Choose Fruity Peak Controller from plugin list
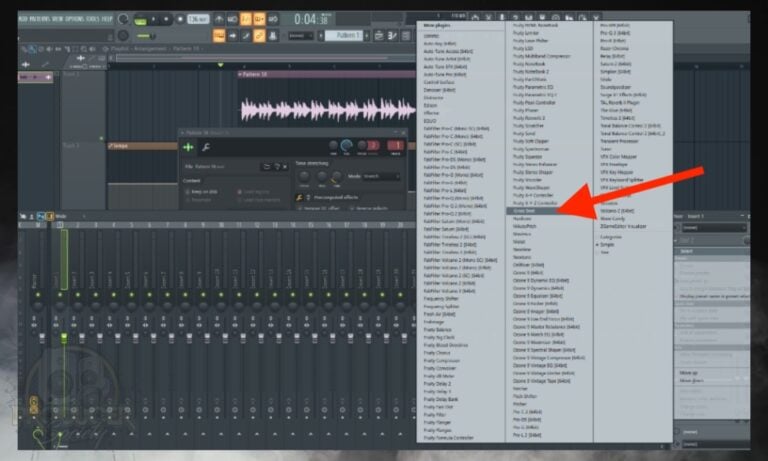This screenshot has width=768, height=461. point(534,102)
